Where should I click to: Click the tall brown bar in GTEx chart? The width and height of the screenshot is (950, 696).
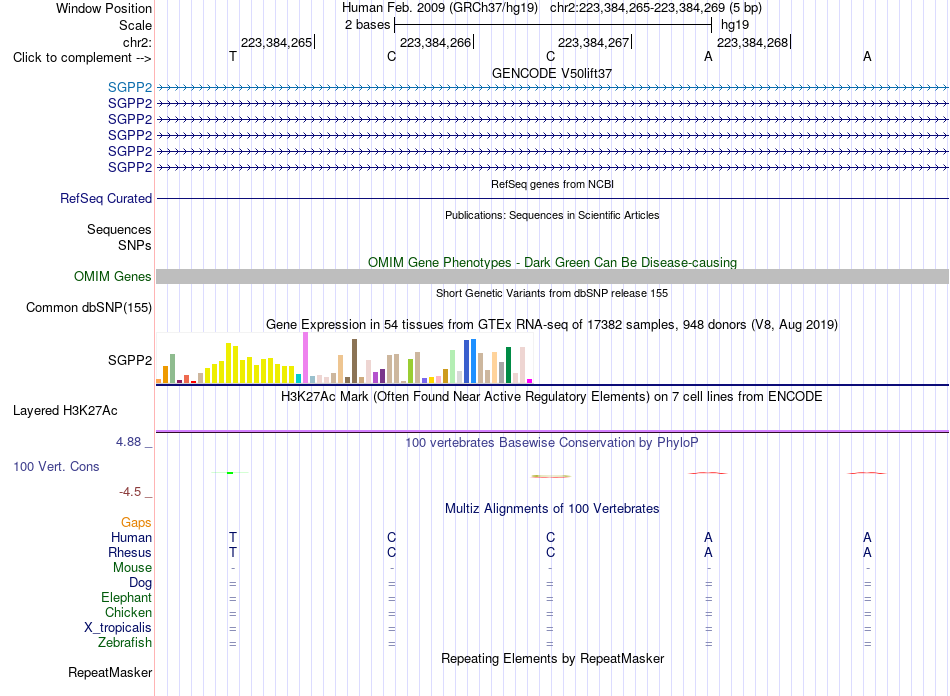click(354, 361)
